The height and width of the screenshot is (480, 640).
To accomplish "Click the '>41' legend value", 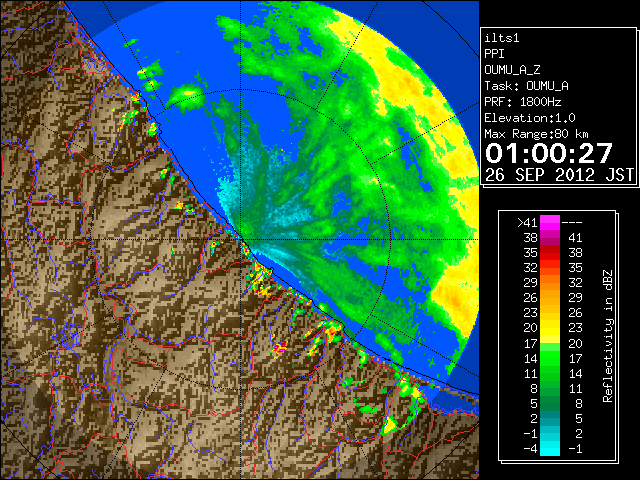I will pyautogui.click(x=527, y=223).
